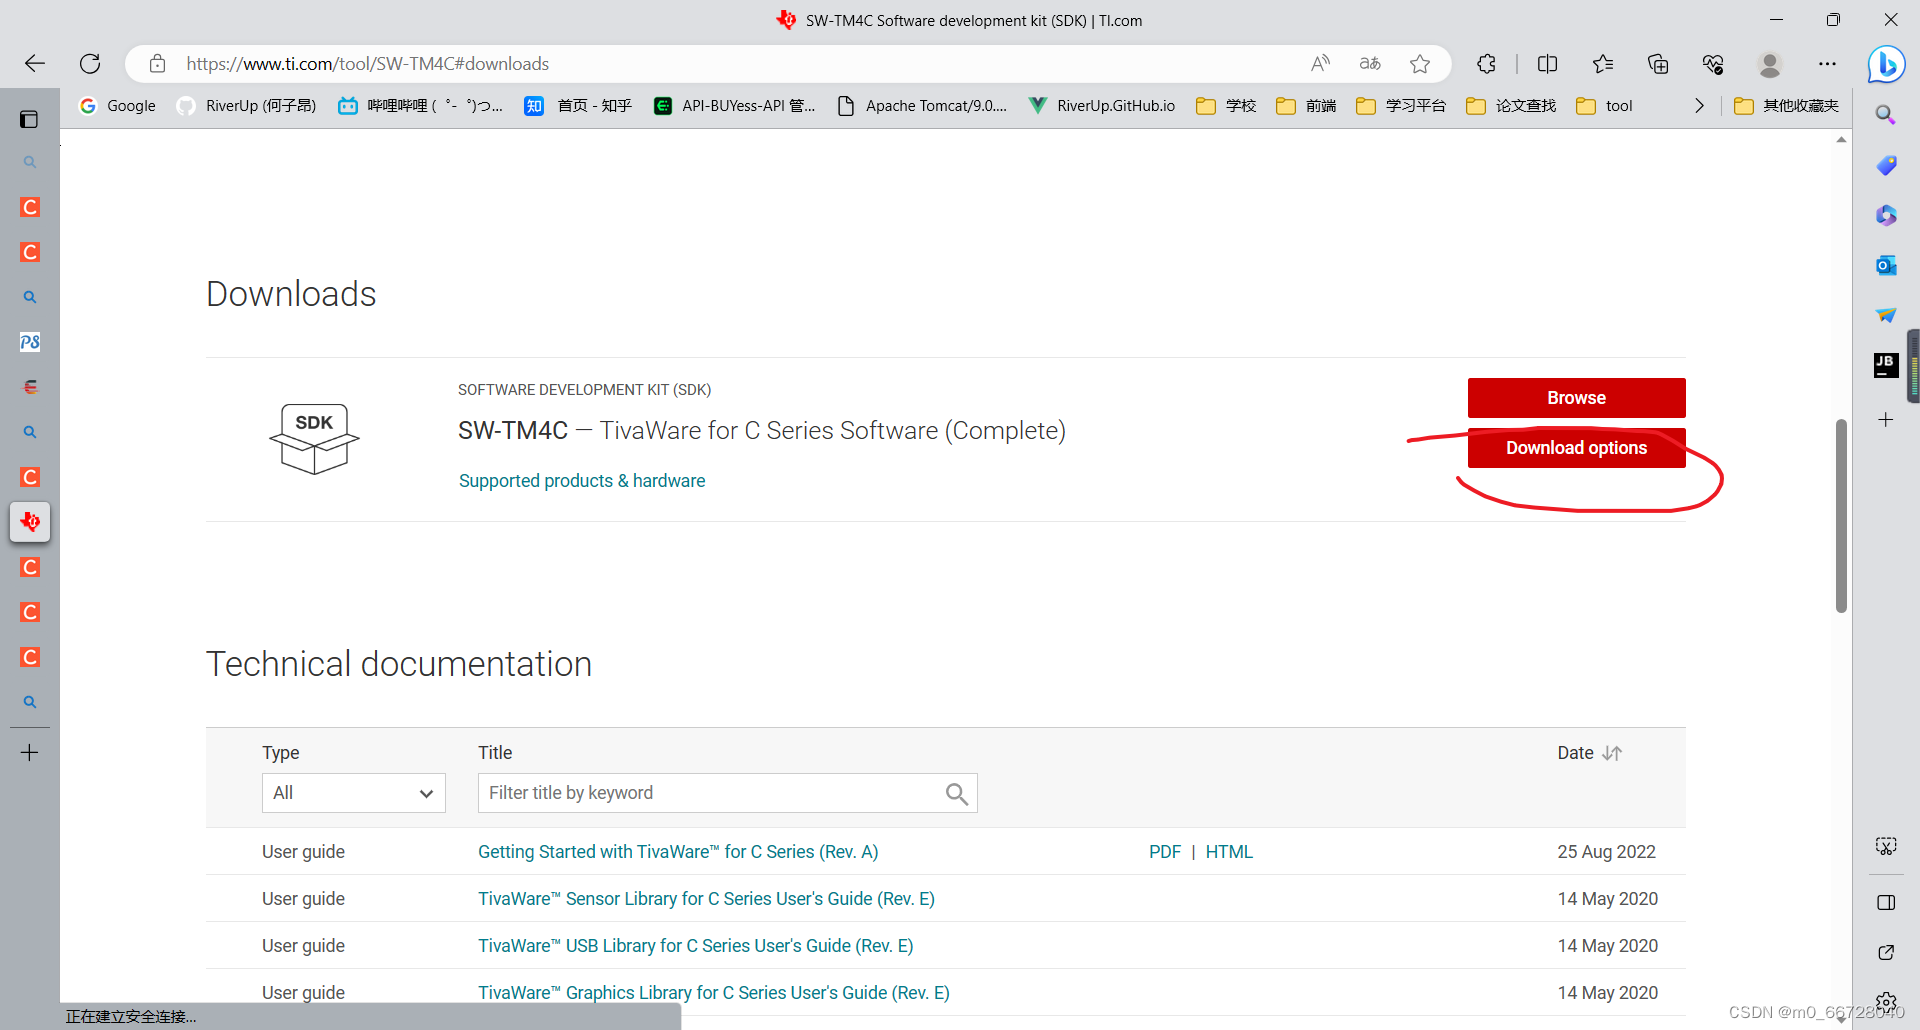Open the translate page icon
The height and width of the screenshot is (1030, 1920).
click(1370, 64)
